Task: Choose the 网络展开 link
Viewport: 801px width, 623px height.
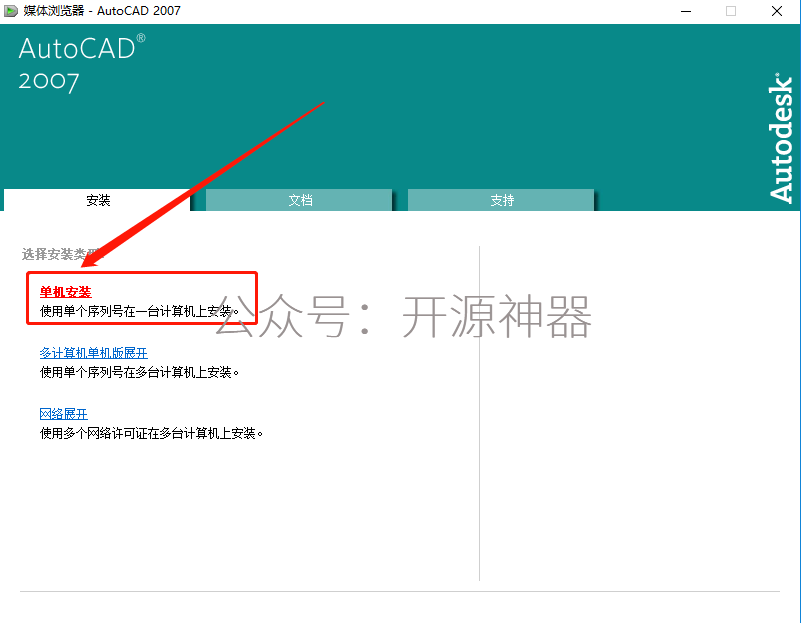Action: tap(64, 414)
